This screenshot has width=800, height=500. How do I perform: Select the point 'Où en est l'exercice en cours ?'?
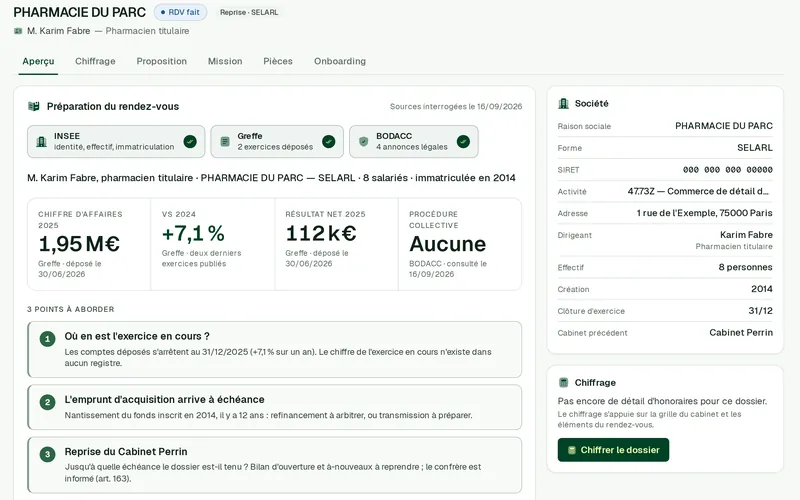(x=274, y=349)
